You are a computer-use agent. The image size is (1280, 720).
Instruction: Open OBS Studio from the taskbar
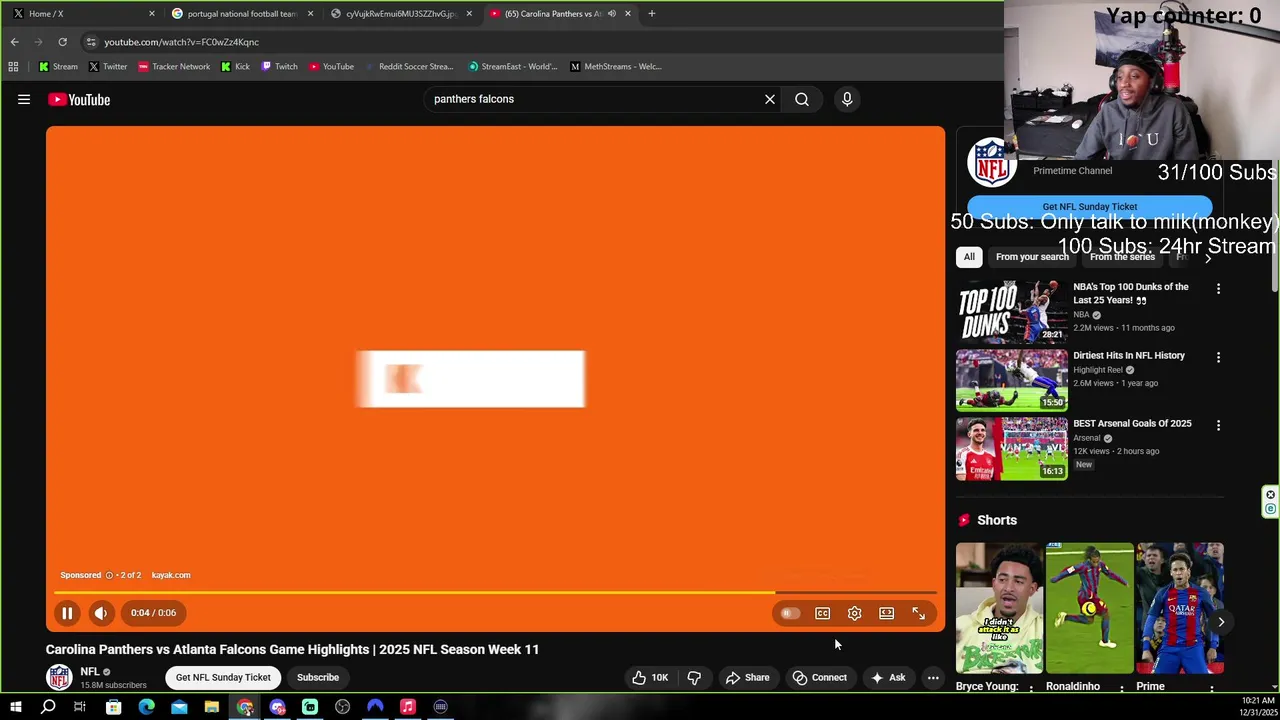[343, 708]
